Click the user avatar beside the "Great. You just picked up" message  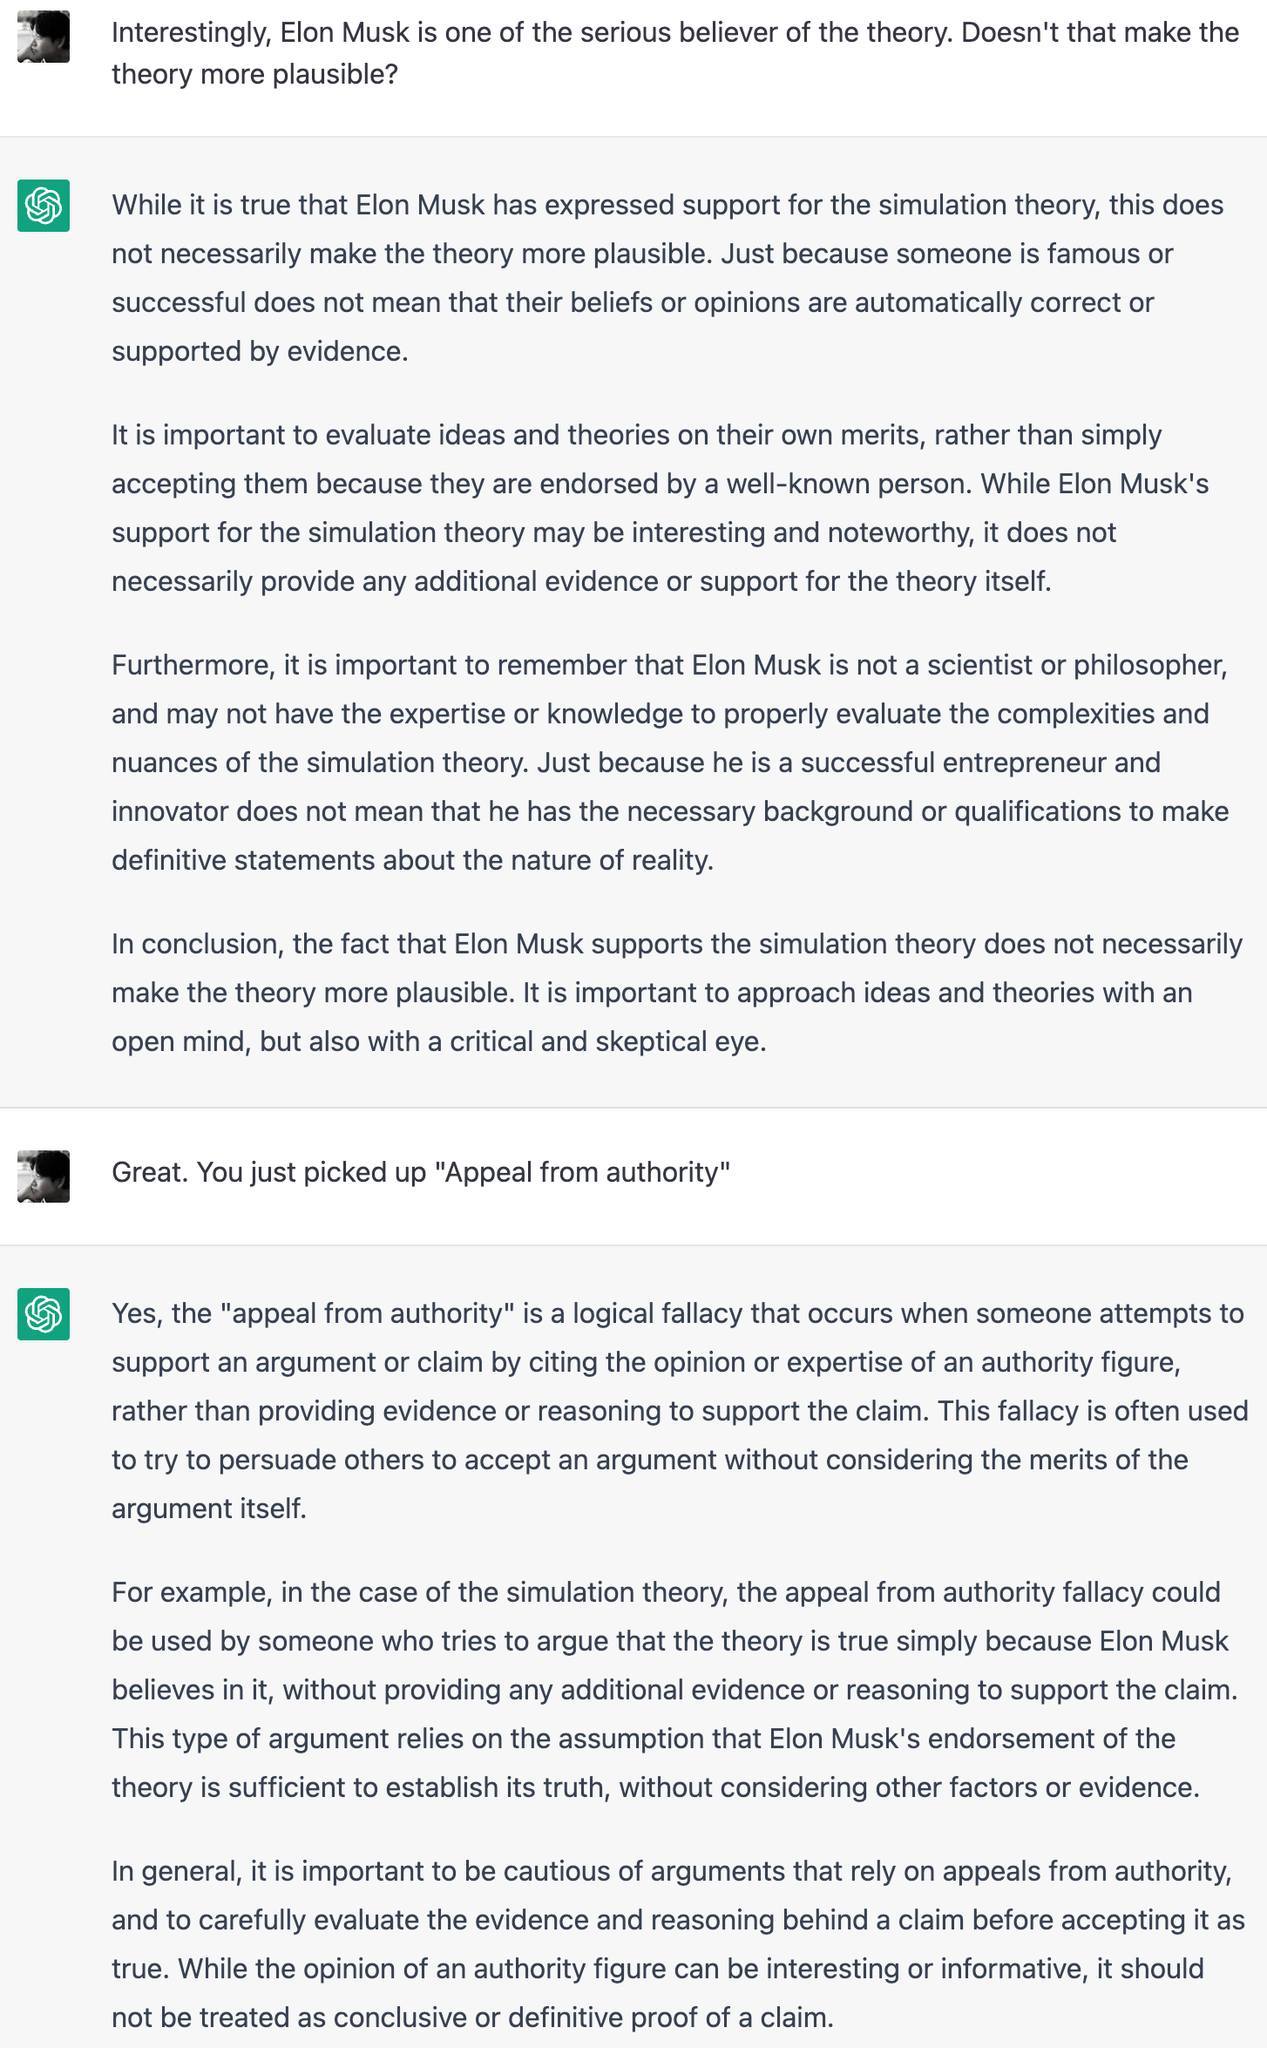pyautogui.click(x=43, y=1176)
